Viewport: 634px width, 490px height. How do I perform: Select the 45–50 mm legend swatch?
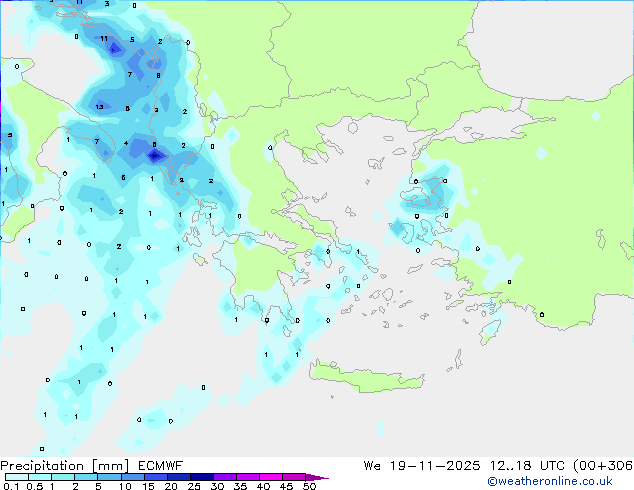click(x=294, y=477)
